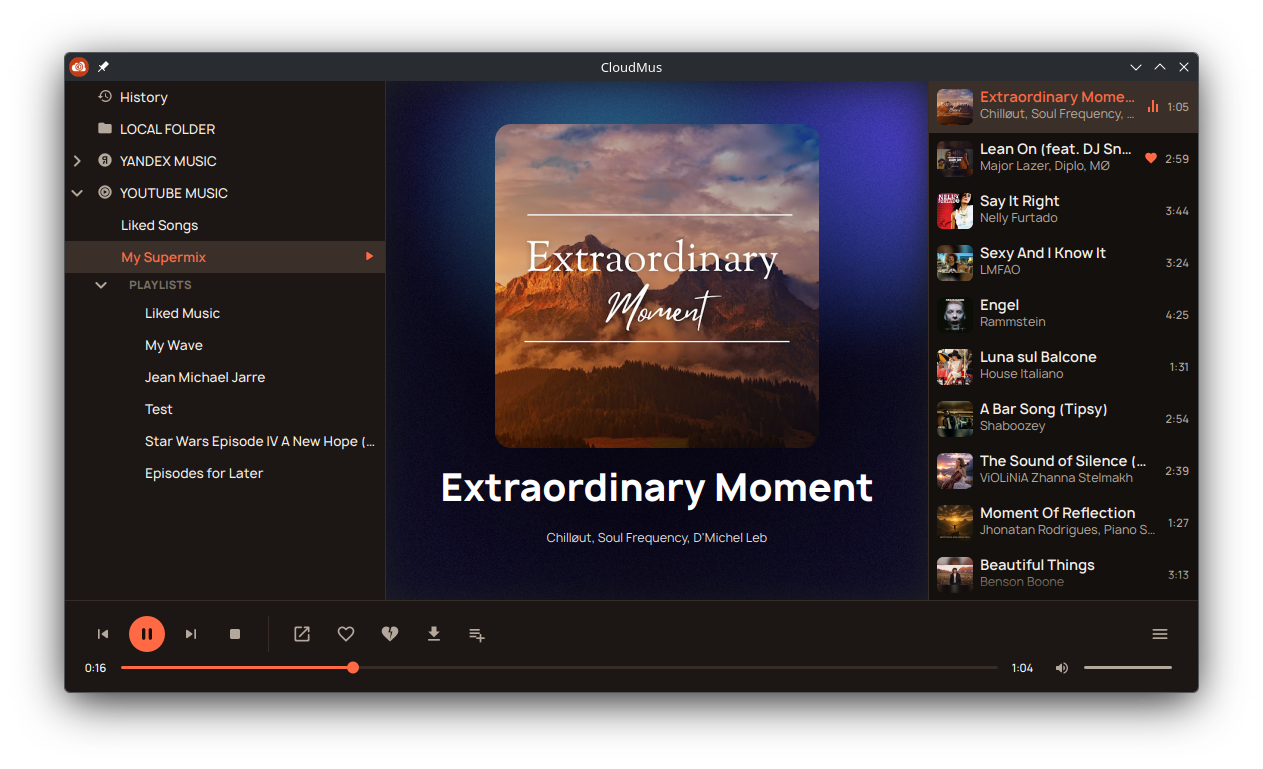Minimize the CloudMus window

coord(1136,67)
